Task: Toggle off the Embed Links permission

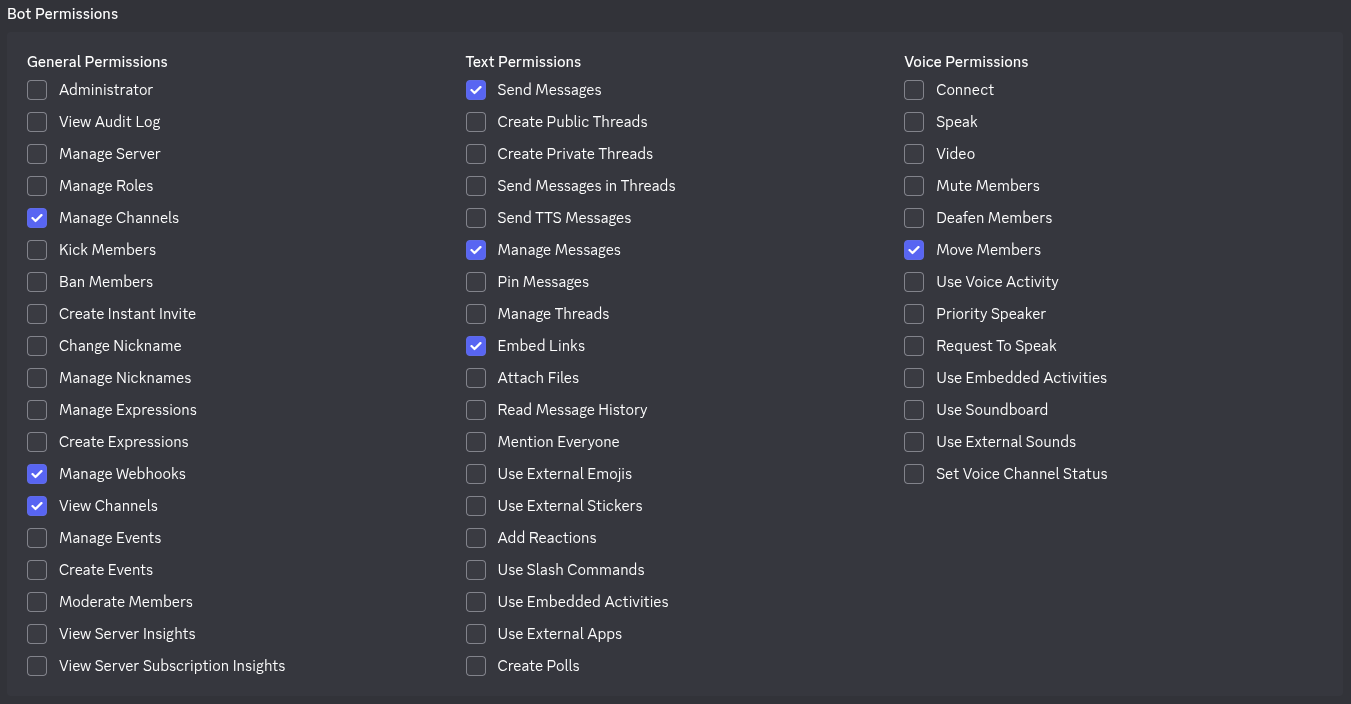Action: (476, 345)
